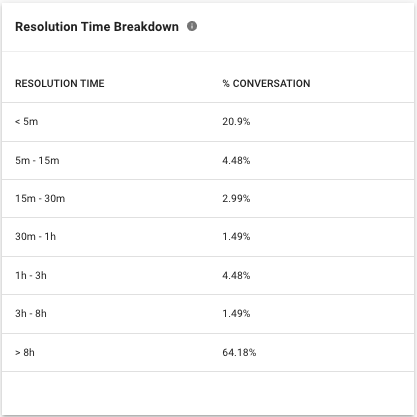Click the blank header area right of info icon
The height and width of the screenshot is (417, 417).
tap(305, 27)
